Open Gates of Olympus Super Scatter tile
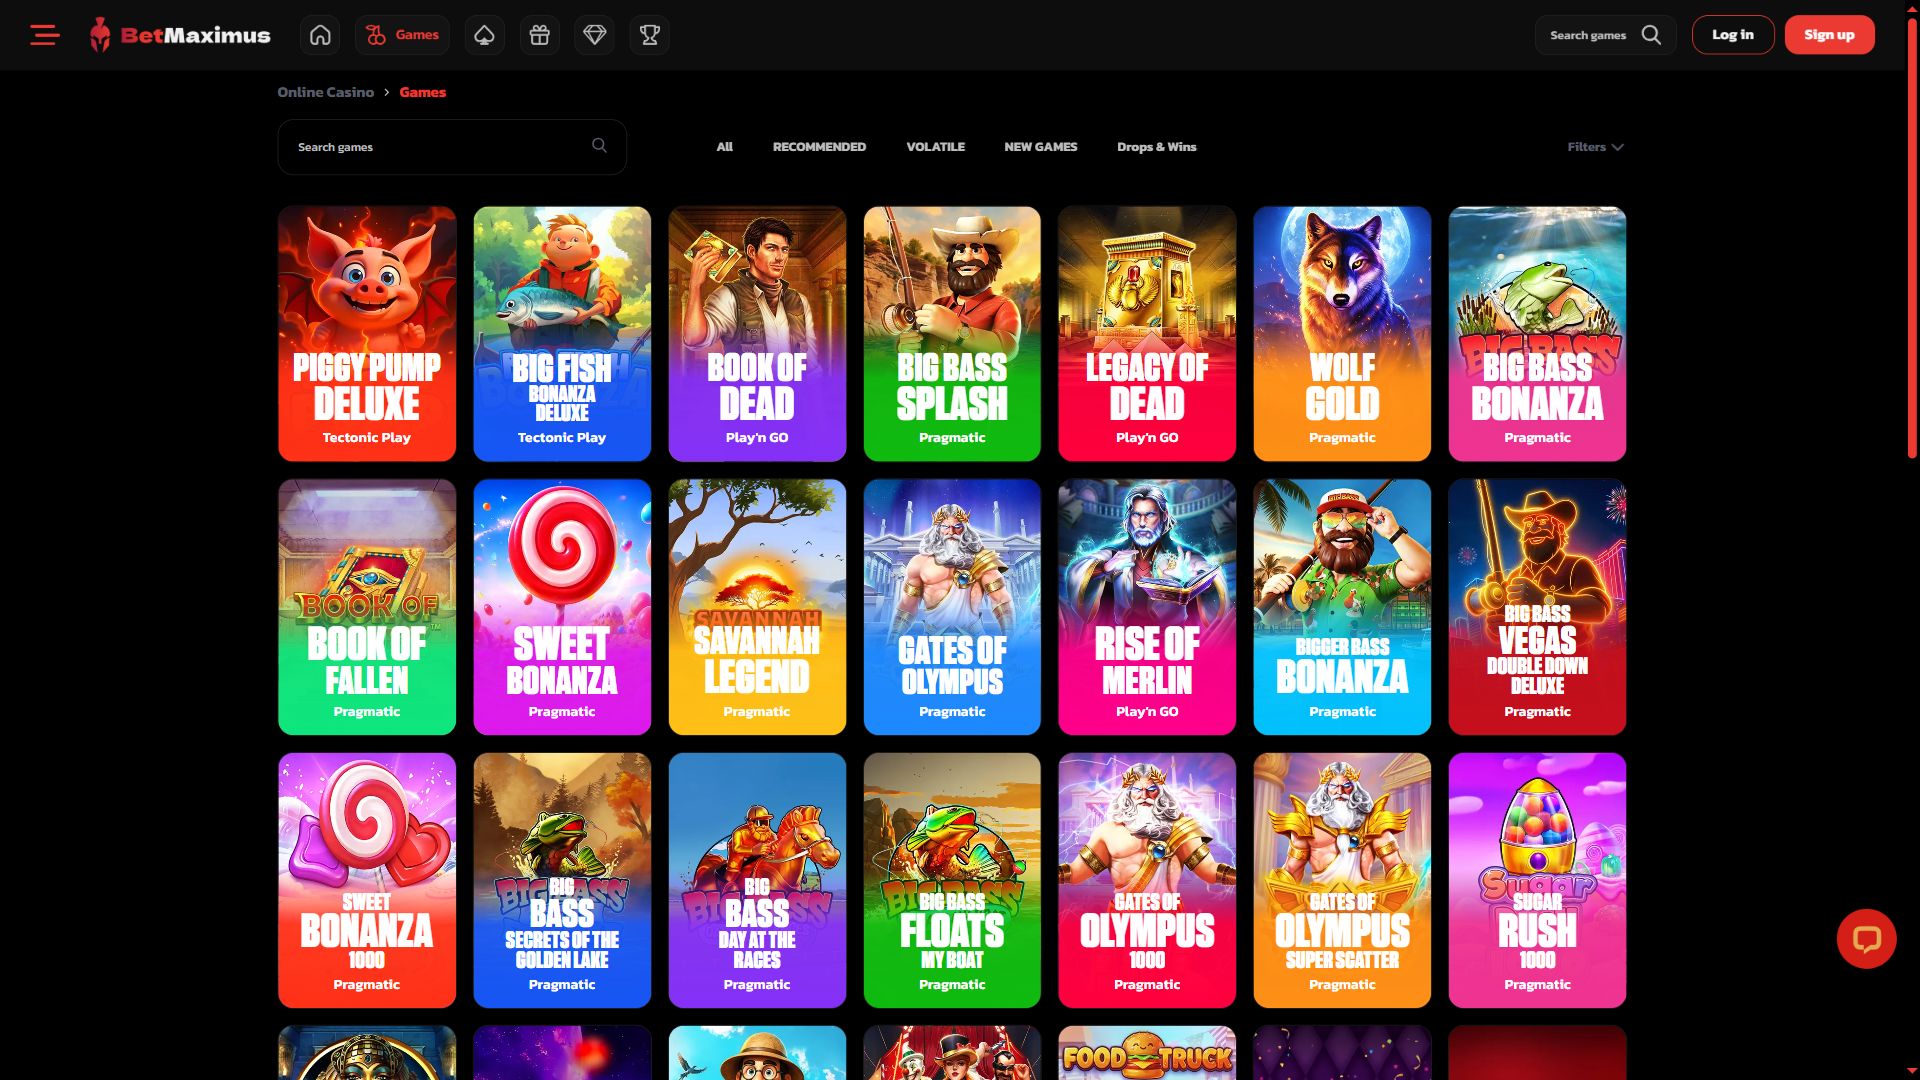 [x=1342, y=880]
